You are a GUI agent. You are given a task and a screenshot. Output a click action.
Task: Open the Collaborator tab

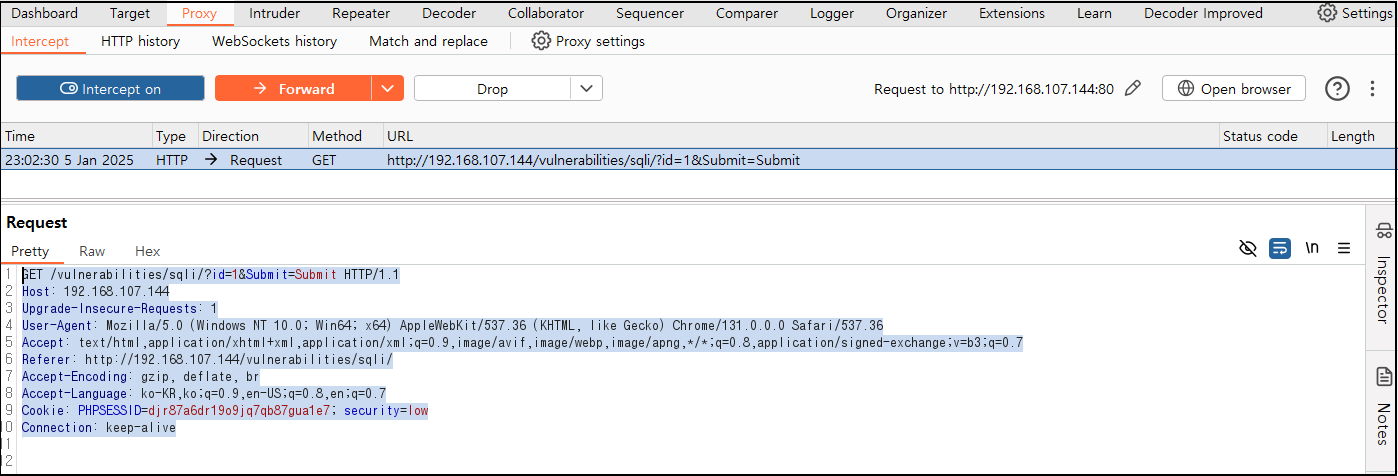point(546,13)
